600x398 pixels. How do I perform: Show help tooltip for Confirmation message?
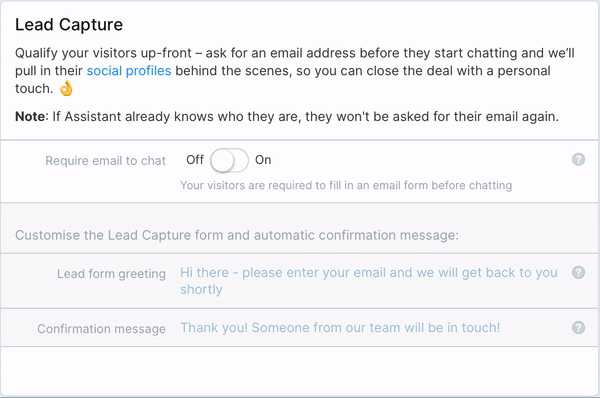point(578,328)
